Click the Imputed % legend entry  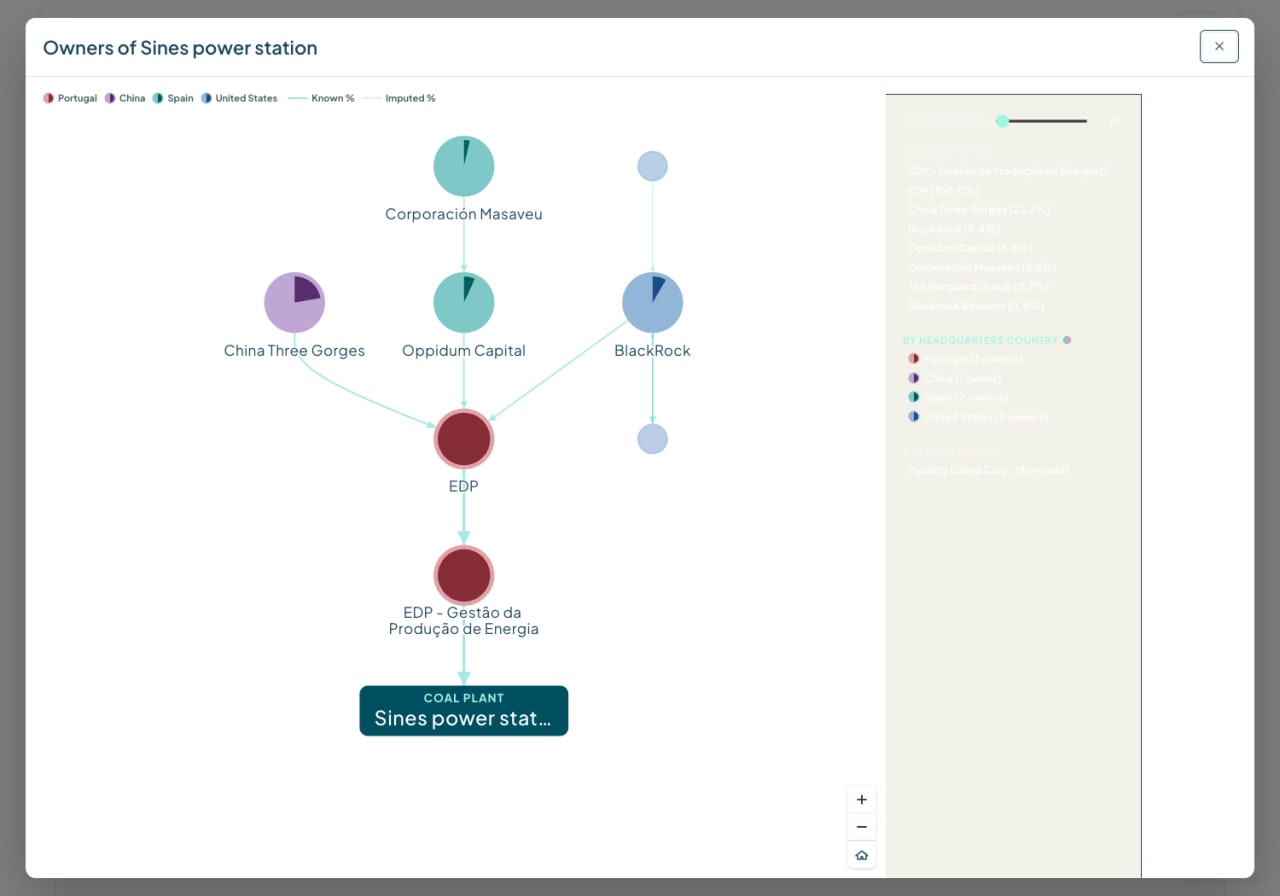click(399, 98)
